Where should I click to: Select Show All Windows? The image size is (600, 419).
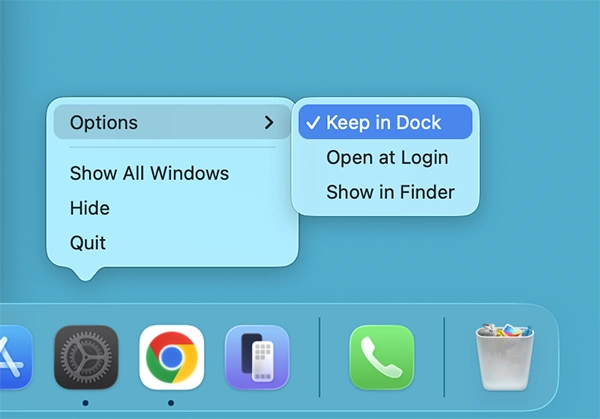click(x=172, y=173)
